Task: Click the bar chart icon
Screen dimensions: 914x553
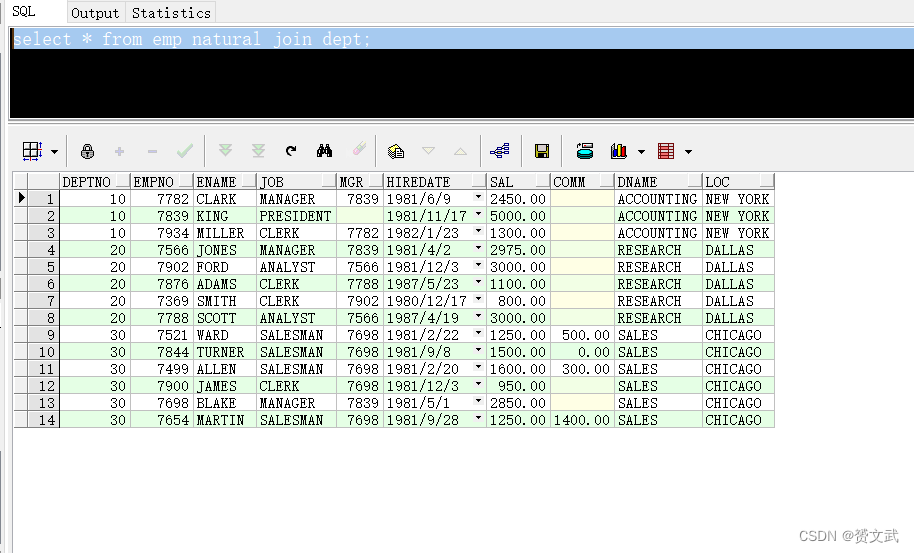Action: point(619,151)
